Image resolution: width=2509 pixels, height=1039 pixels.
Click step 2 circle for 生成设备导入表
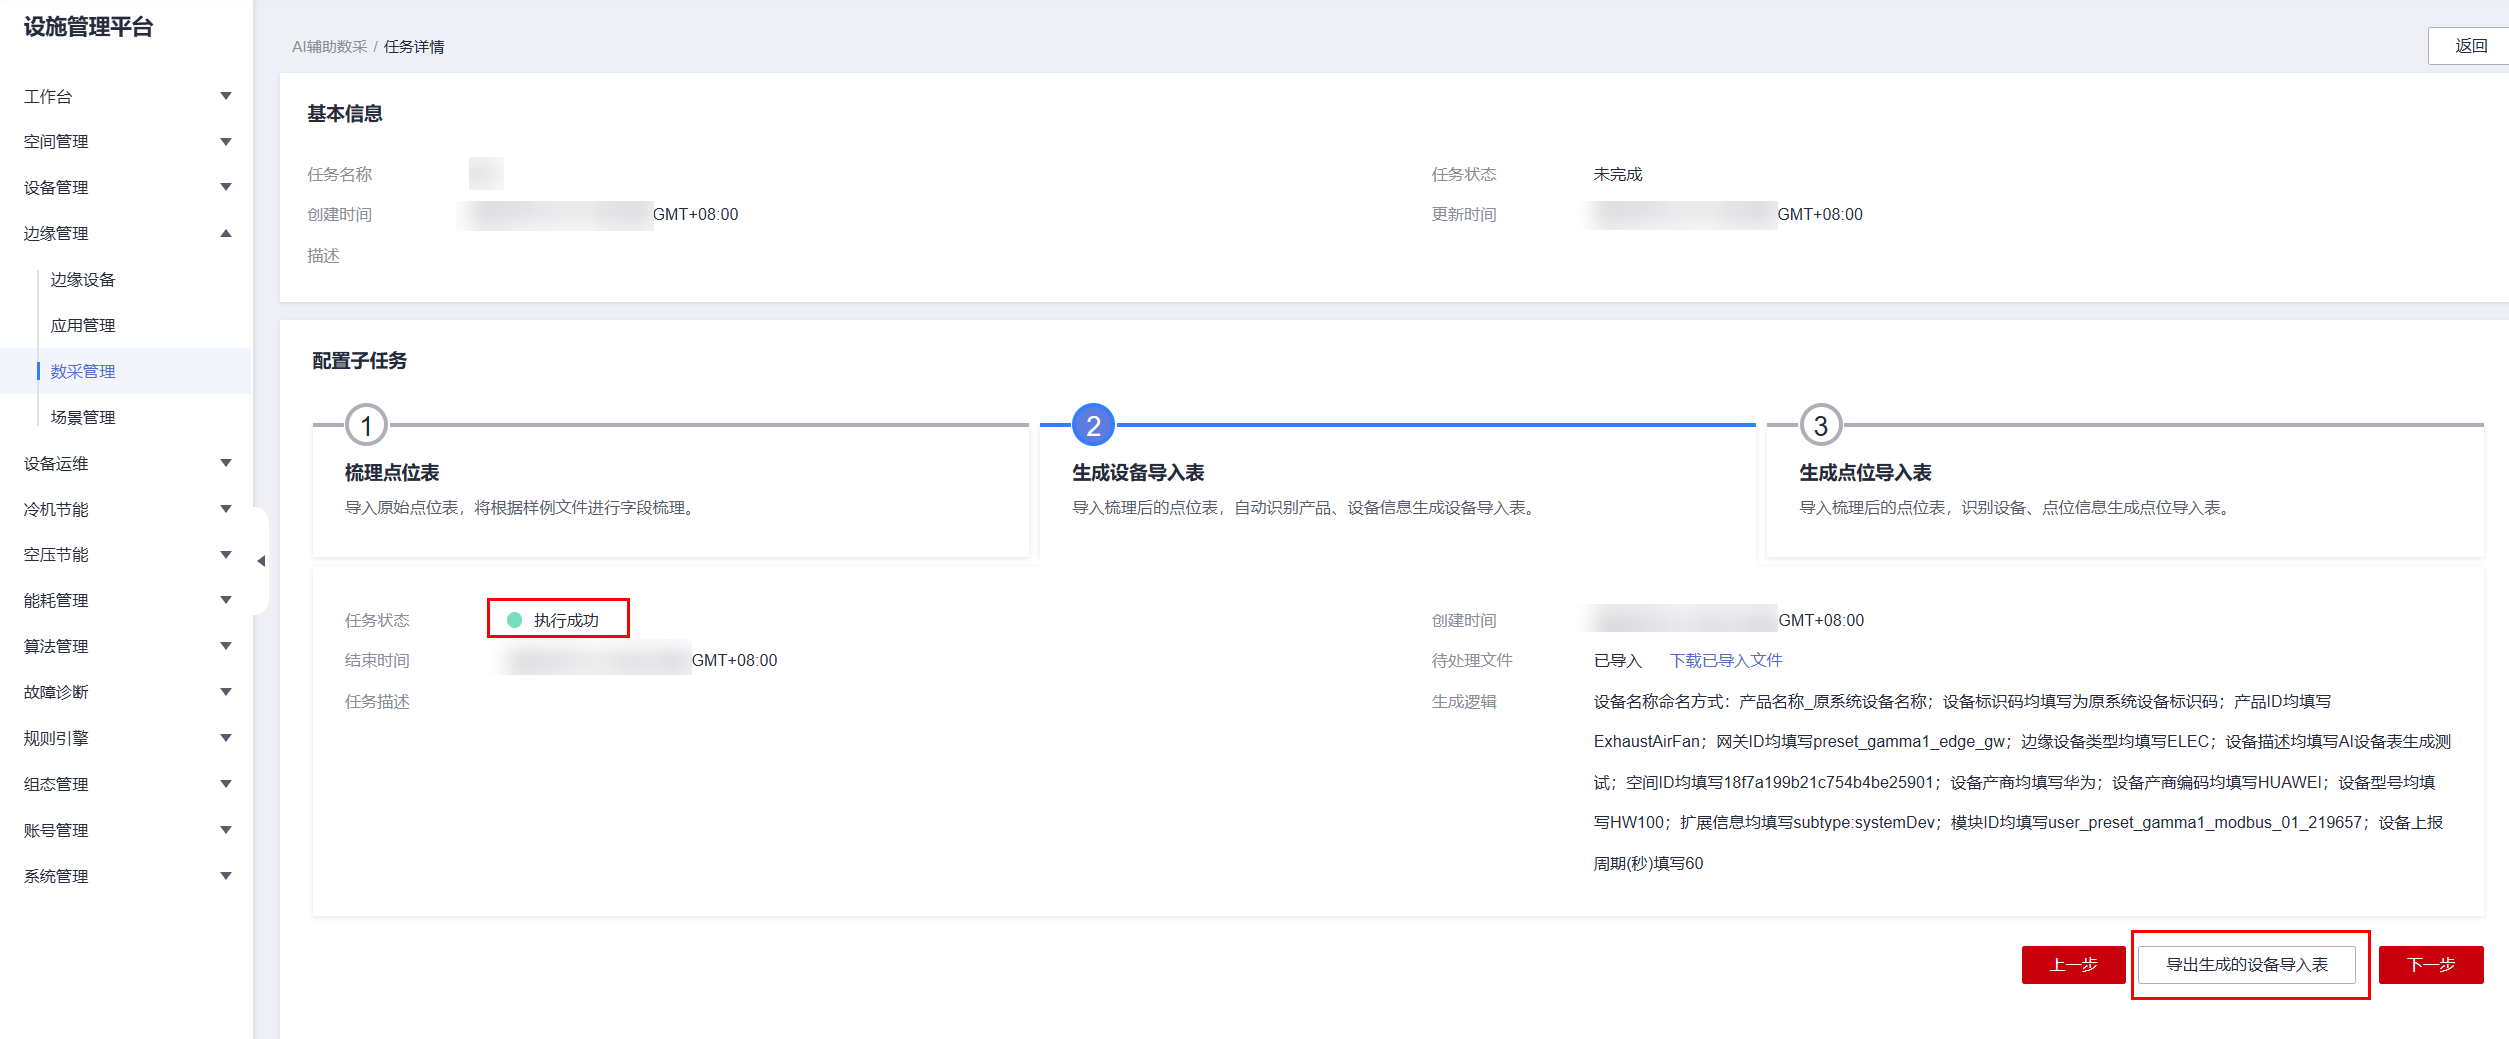coord(1093,426)
